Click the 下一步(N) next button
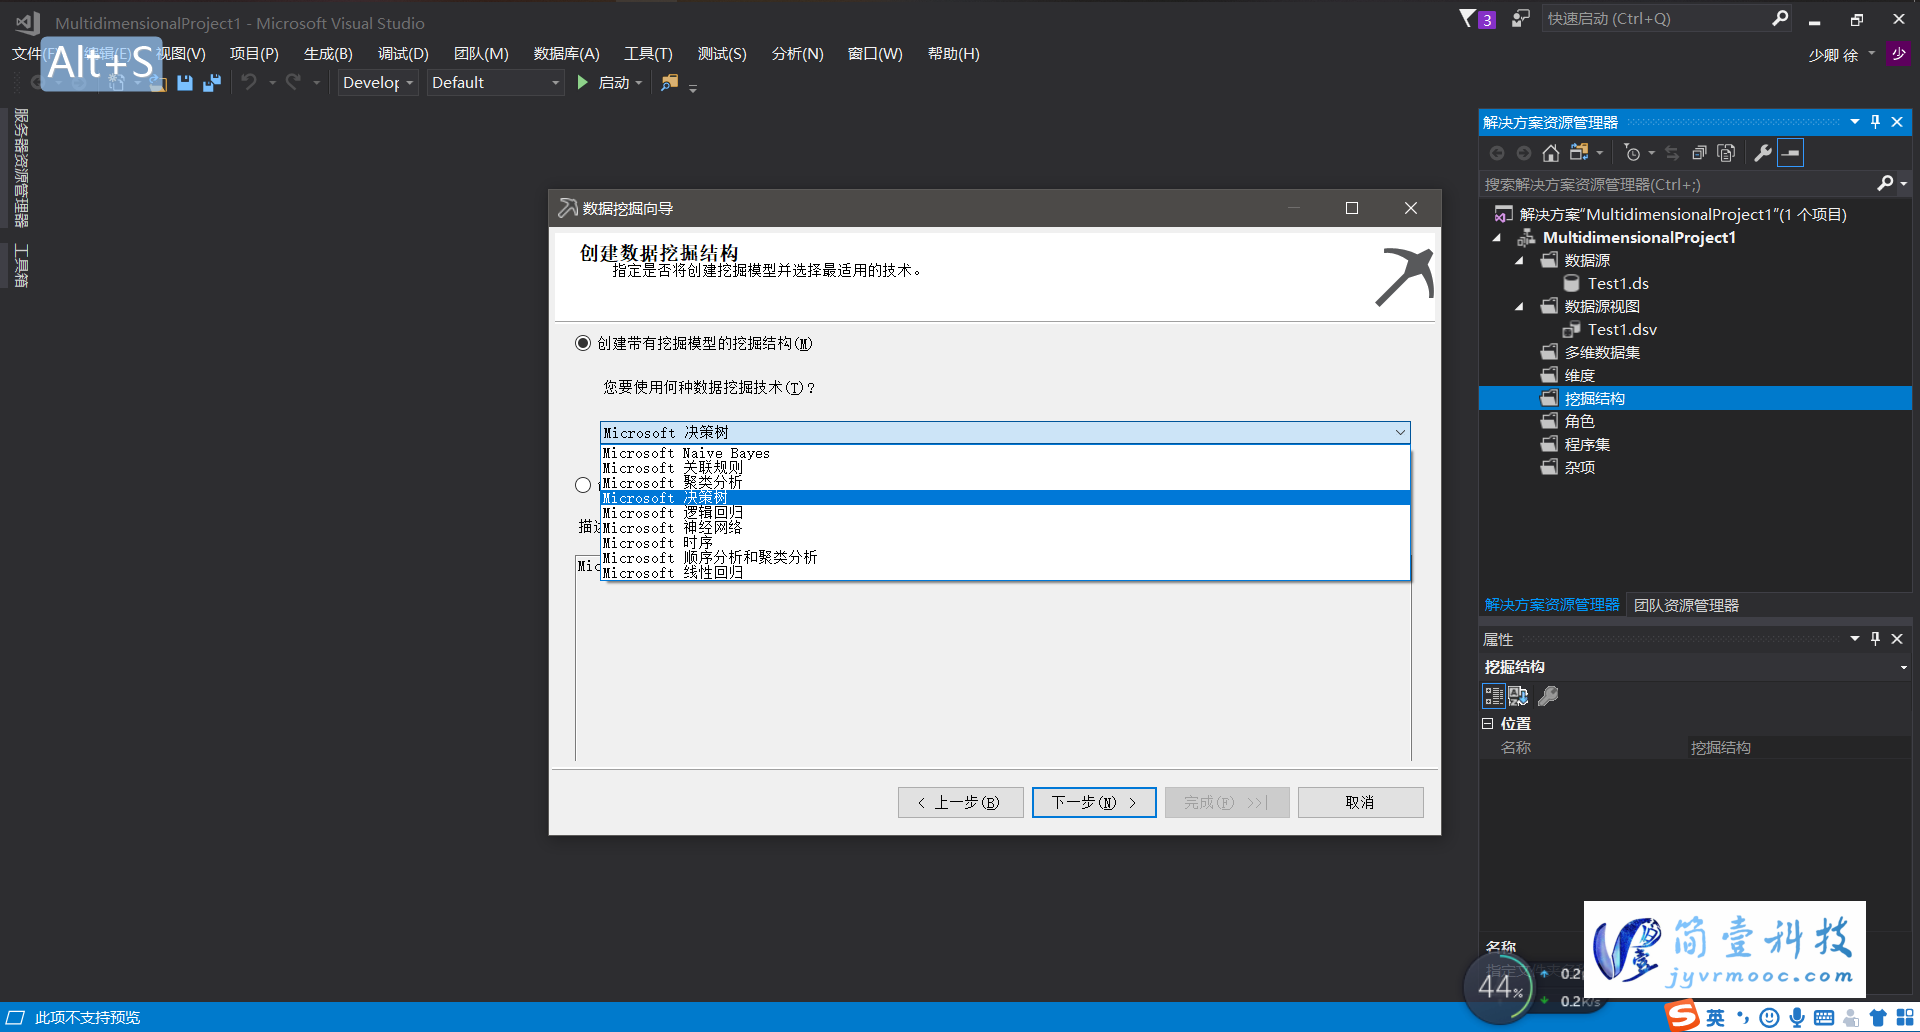Viewport: 1920px width, 1032px height. [1094, 802]
